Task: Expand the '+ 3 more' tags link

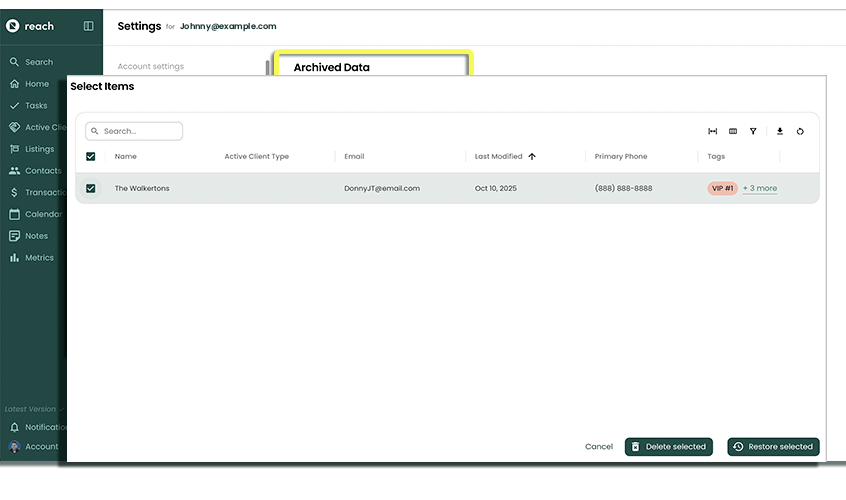Action: 760,188
